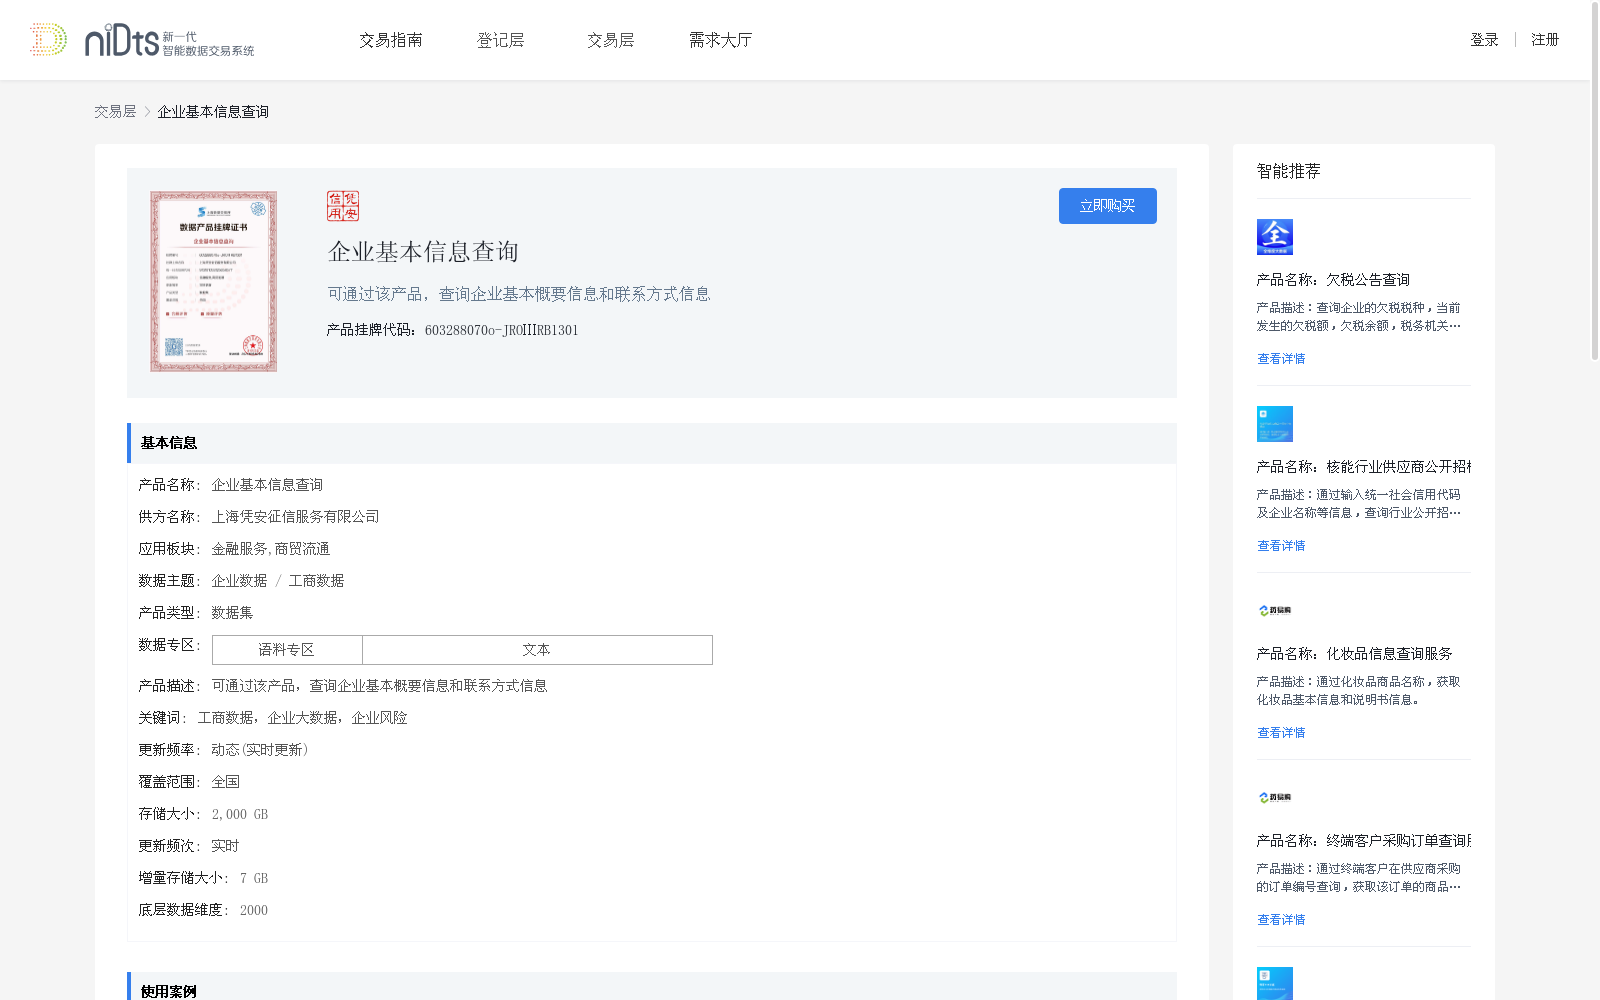
Task: Click the 工商数据 data theme text
Action: click(316, 581)
